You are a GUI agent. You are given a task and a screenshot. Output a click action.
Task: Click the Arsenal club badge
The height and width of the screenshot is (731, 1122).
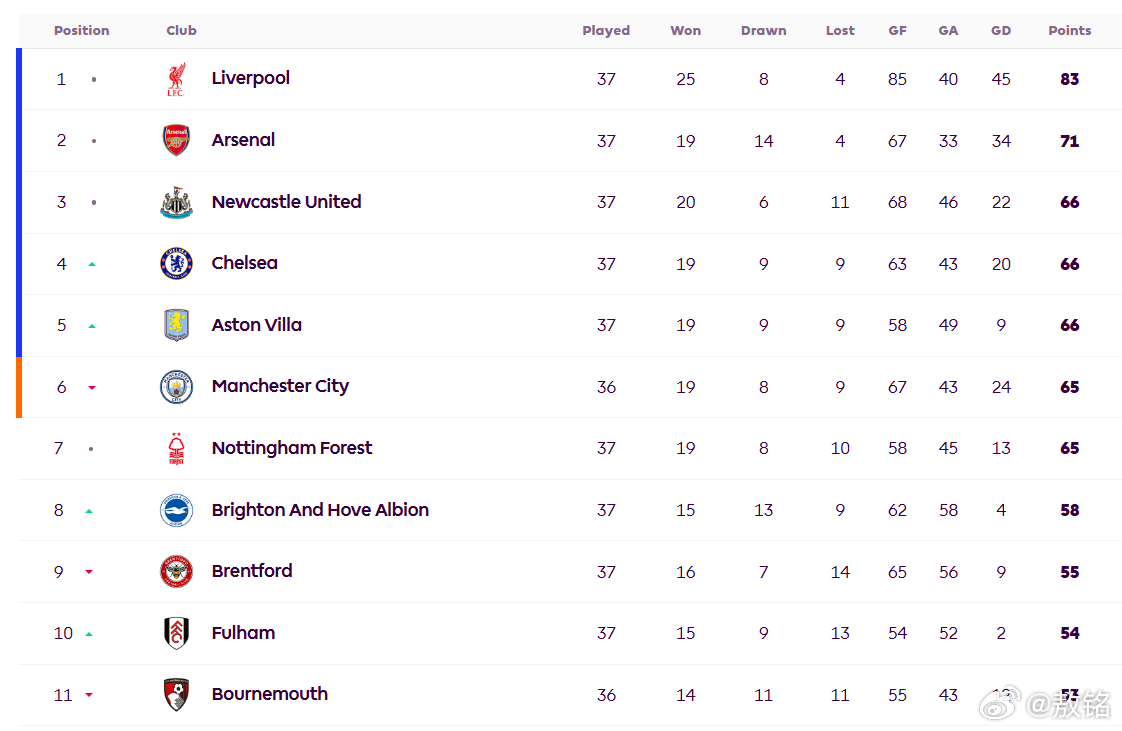pos(176,140)
